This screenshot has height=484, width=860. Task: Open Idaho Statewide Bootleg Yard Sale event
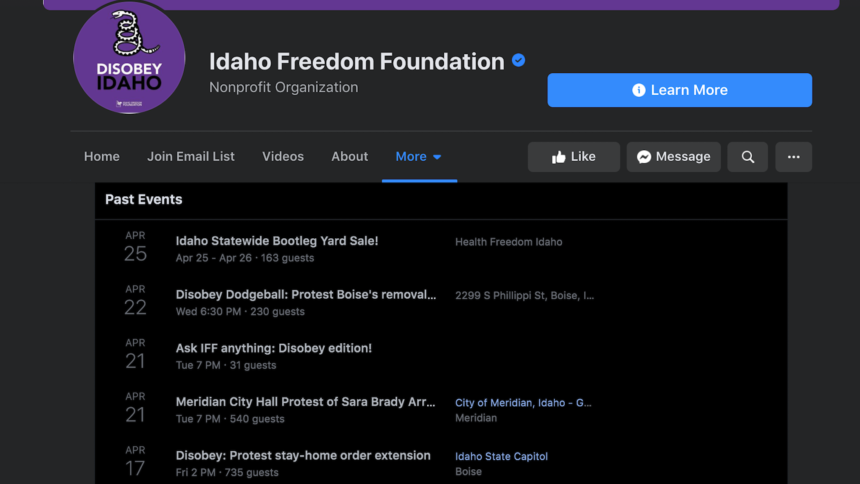pos(277,241)
